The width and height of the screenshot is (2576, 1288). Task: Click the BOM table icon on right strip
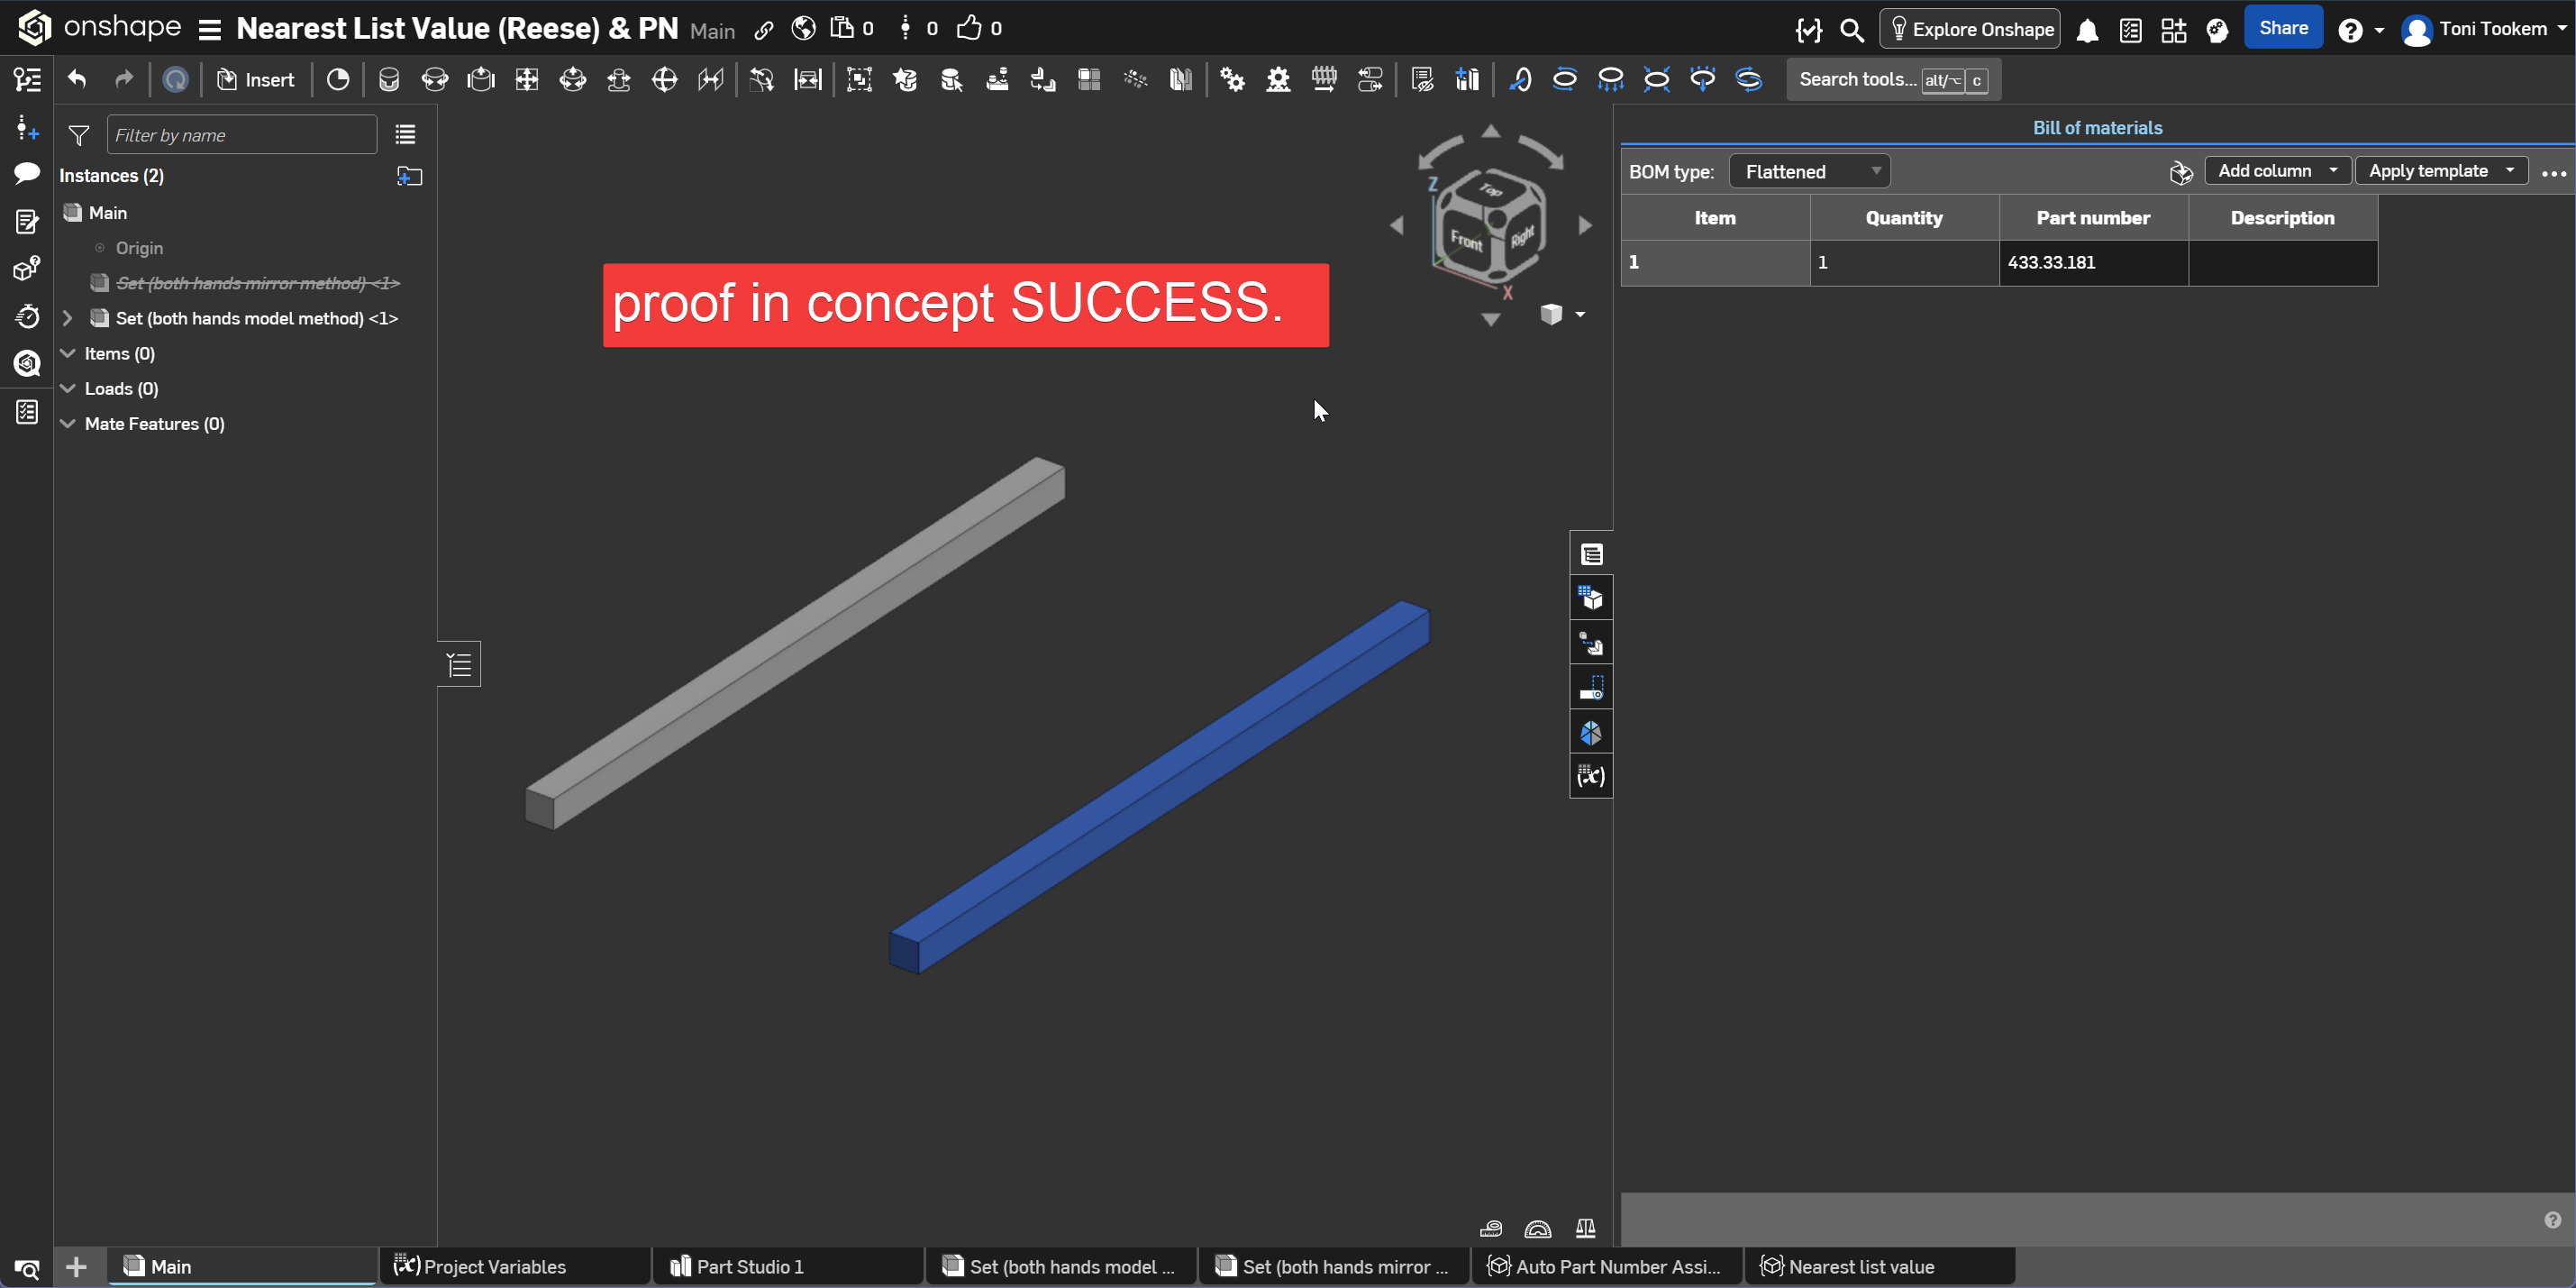[x=1590, y=554]
